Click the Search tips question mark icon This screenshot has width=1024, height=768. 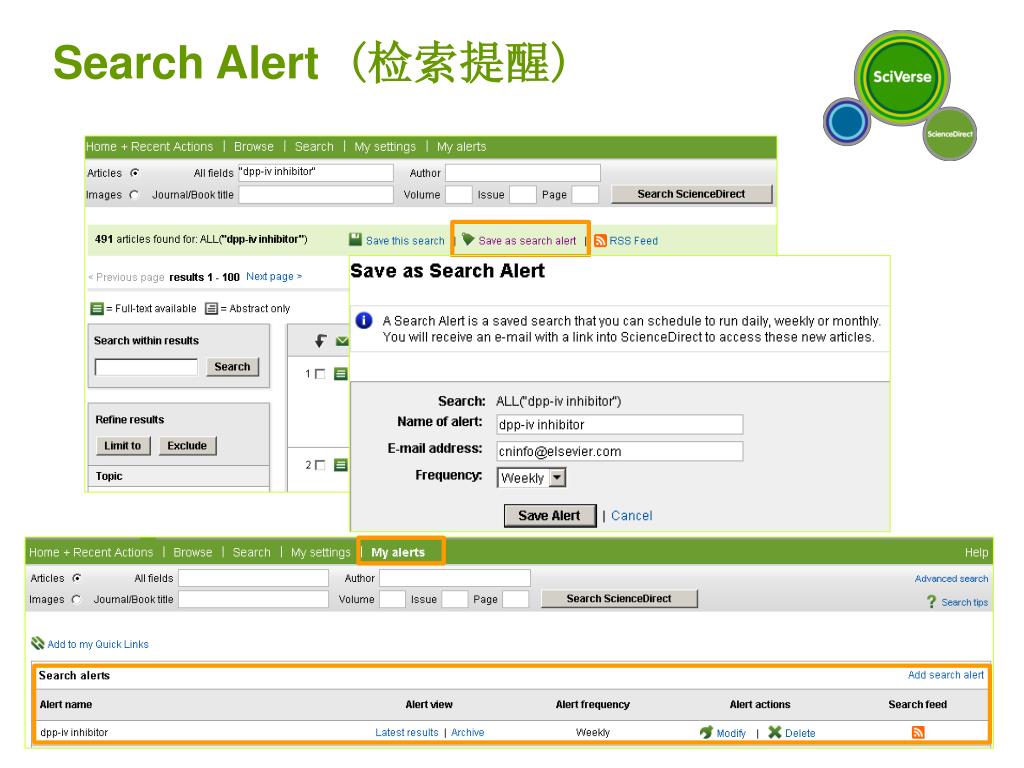tap(931, 601)
